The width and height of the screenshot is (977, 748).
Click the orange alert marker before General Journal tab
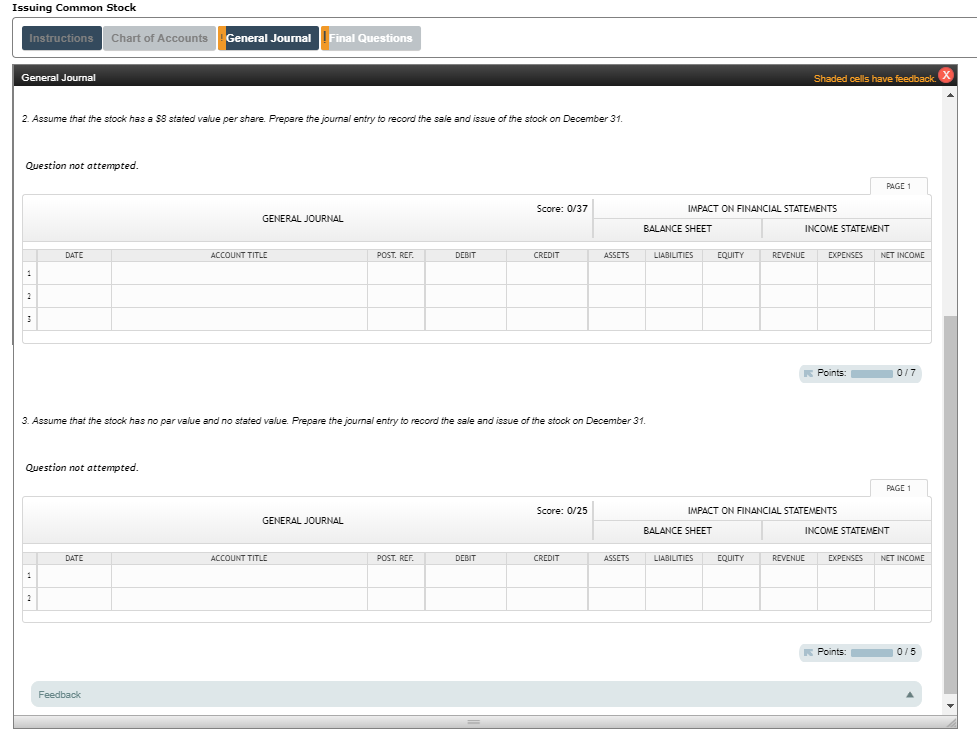[x=222, y=38]
